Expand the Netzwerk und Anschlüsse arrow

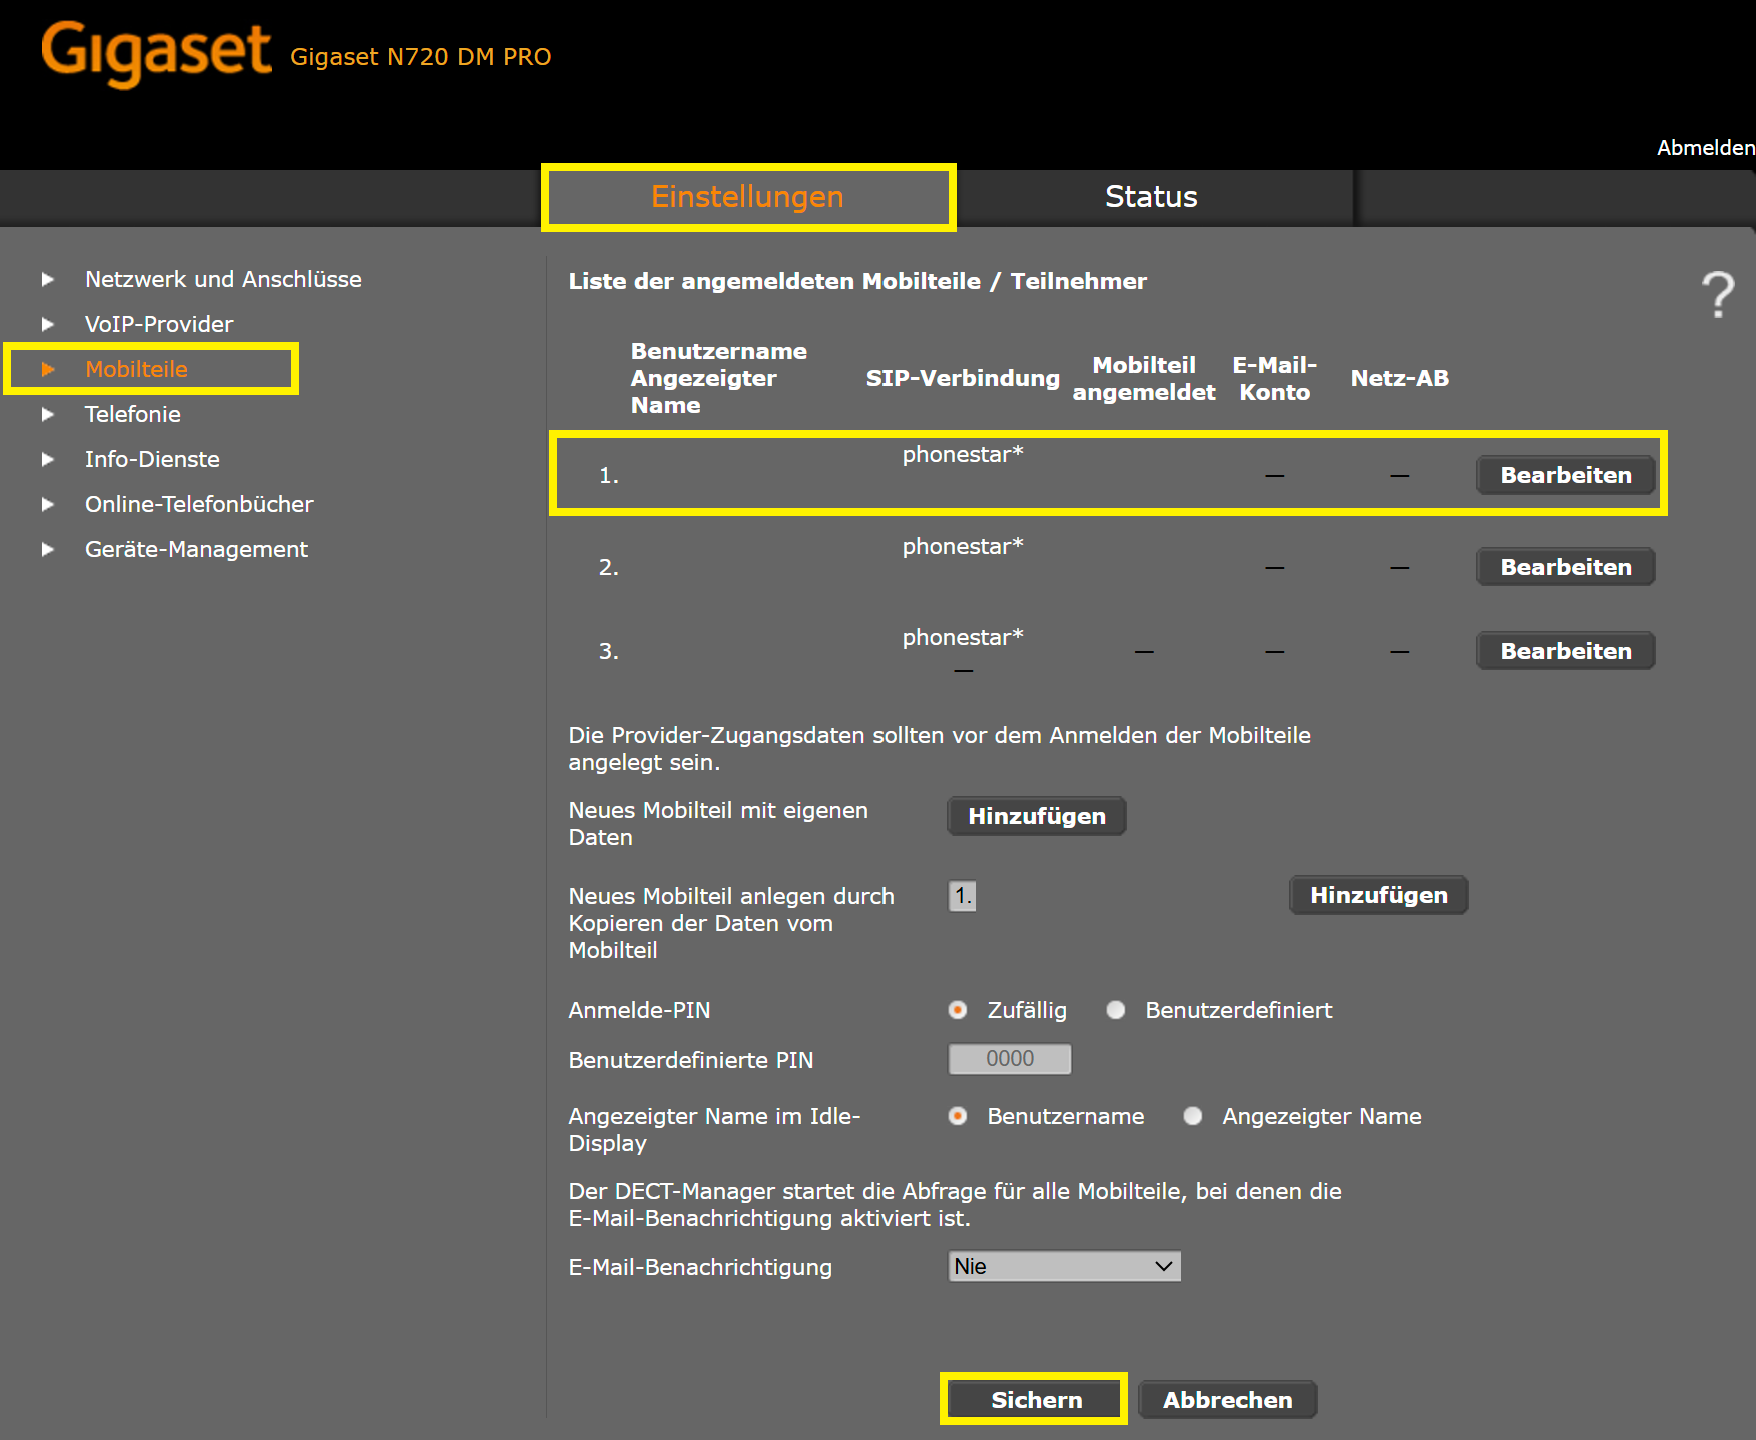pyautogui.click(x=47, y=279)
